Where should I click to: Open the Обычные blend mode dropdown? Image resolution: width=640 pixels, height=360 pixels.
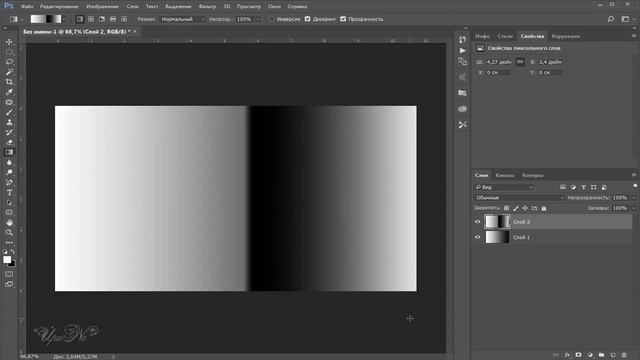(x=519, y=198)
